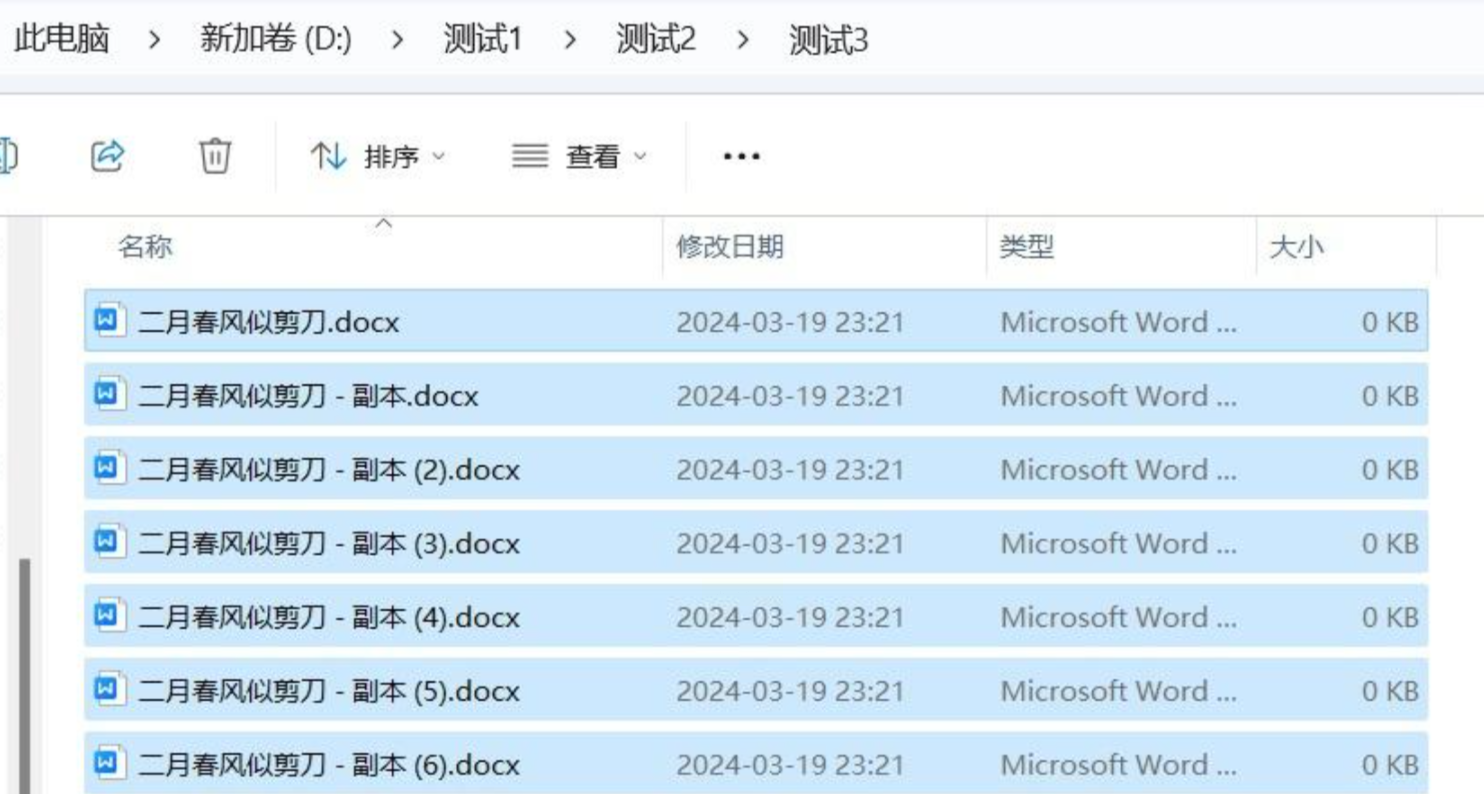This screenshot has width=1484, height=794.
Task: Select the file 二月春风似剪刀 - 副本 (4).docx
Action: click(329, 617)
